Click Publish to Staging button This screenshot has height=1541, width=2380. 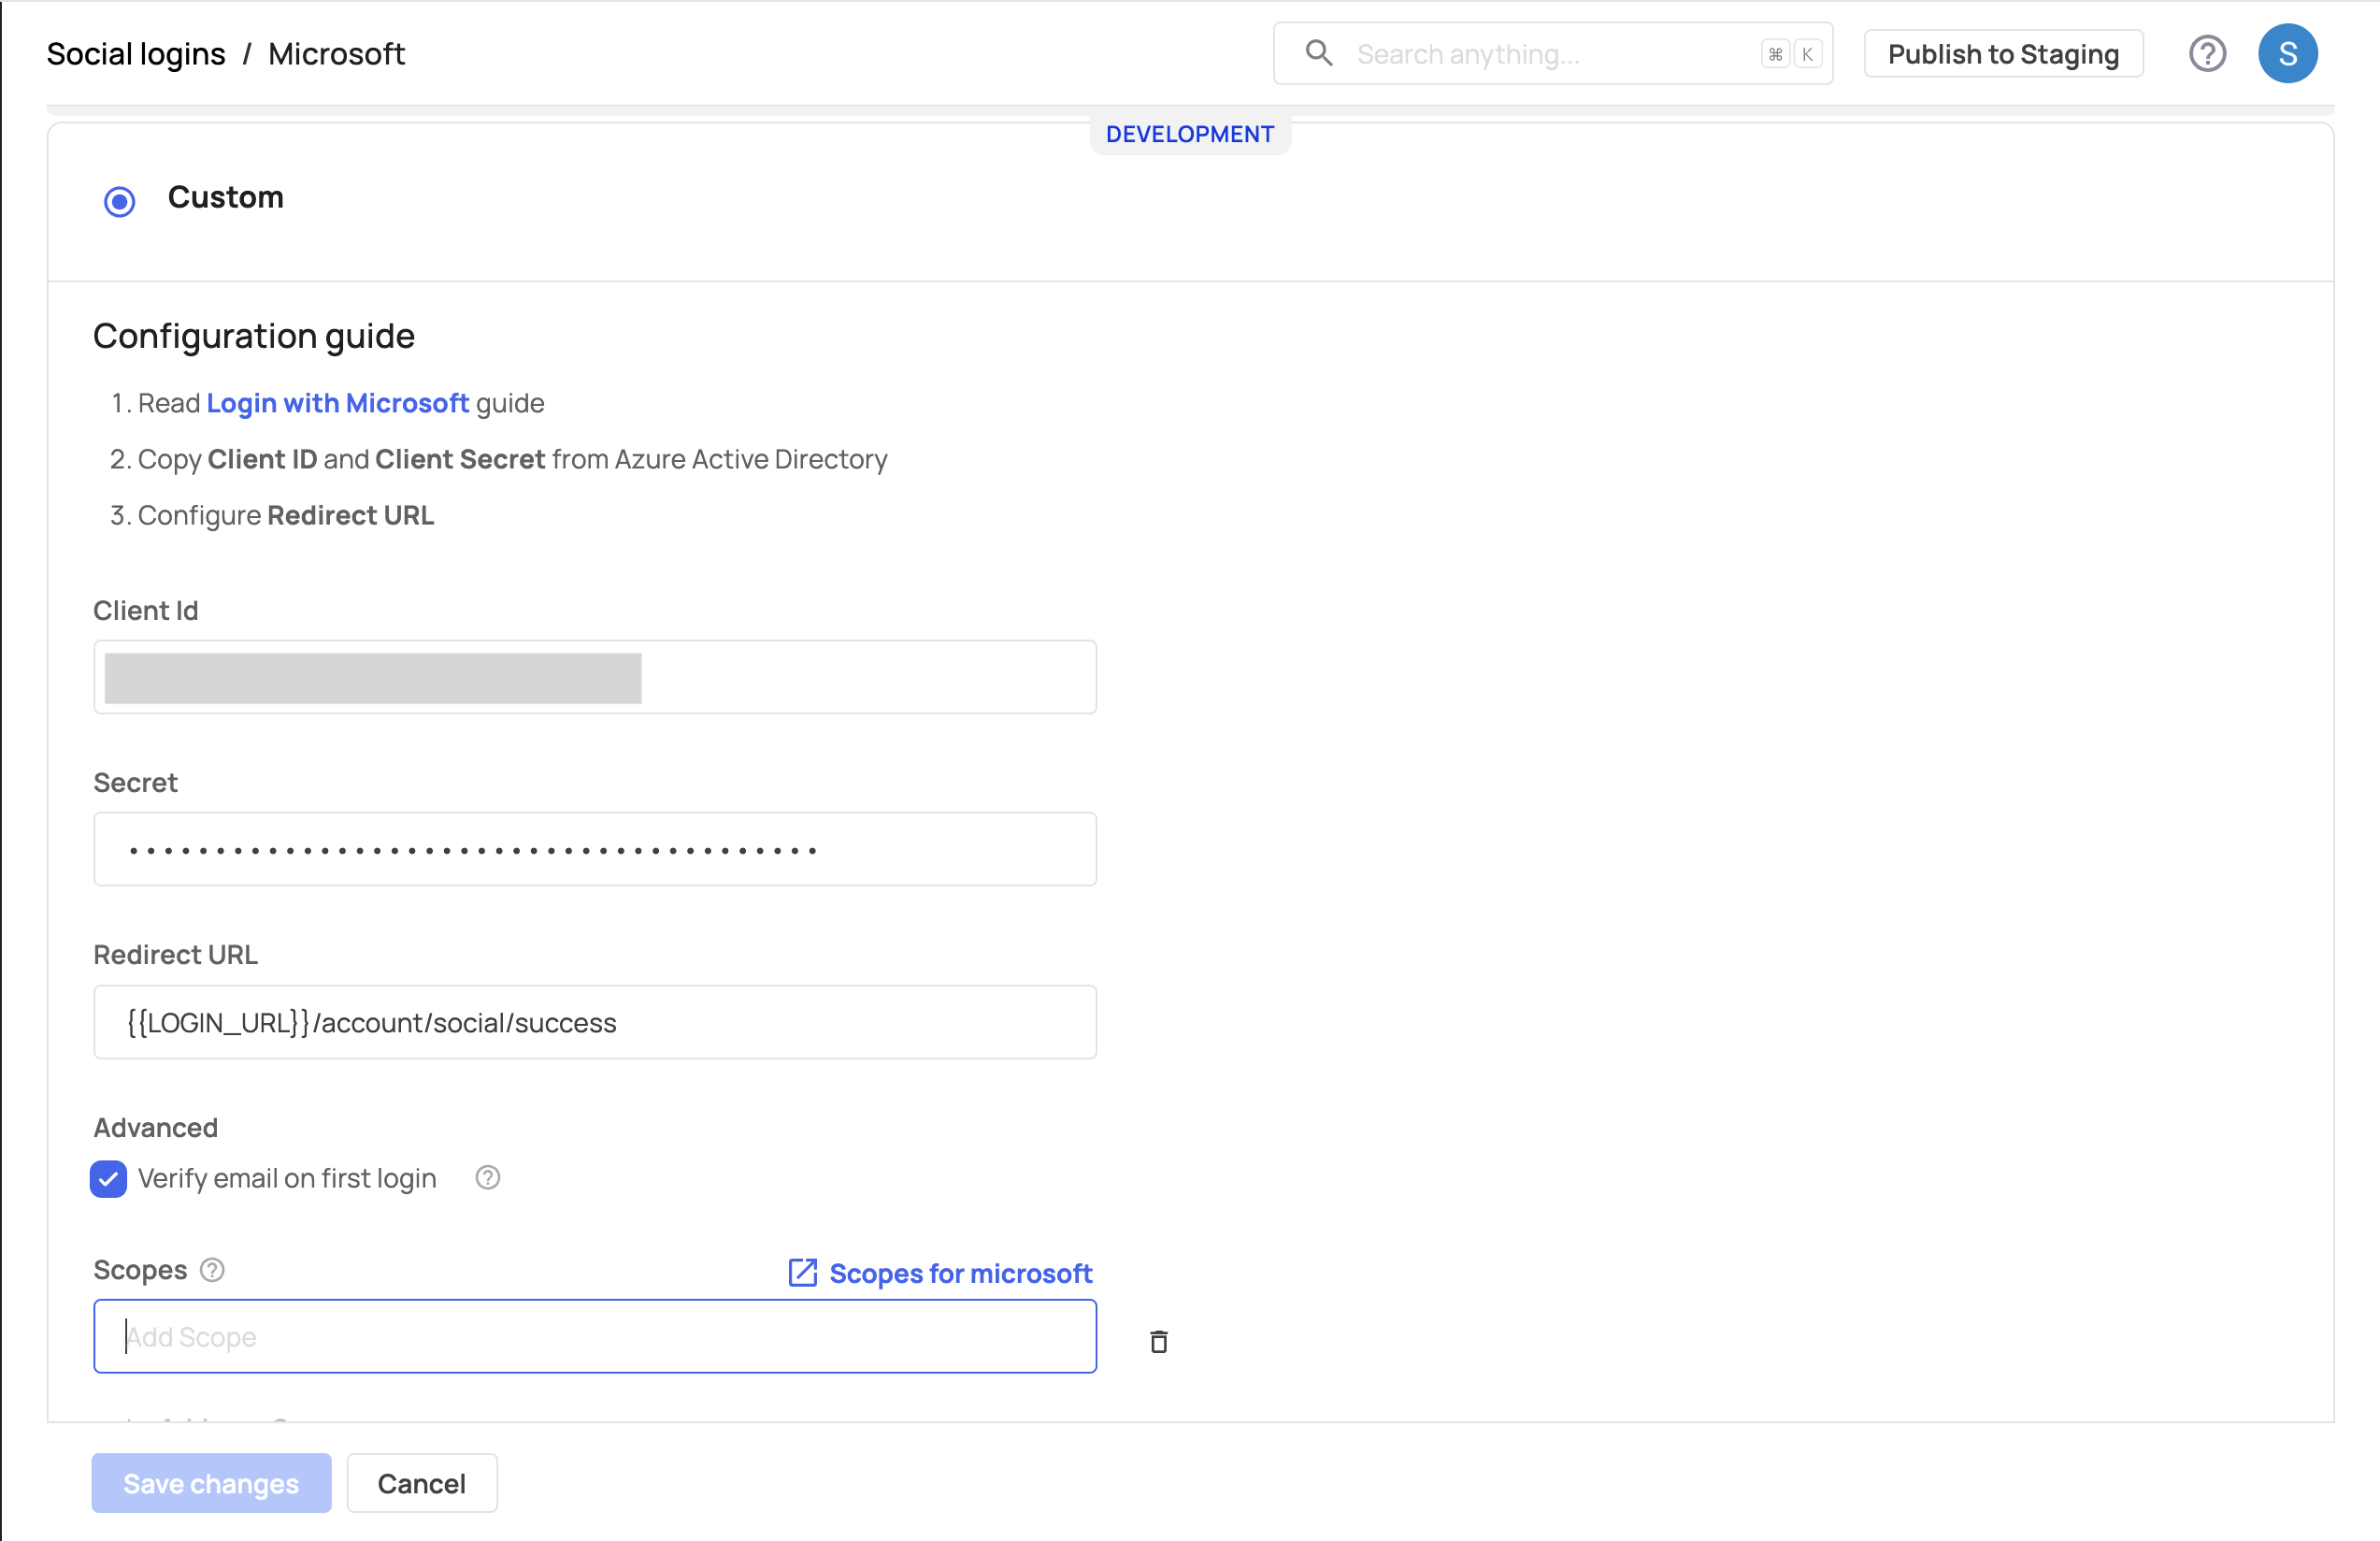tap(2003, 54)
